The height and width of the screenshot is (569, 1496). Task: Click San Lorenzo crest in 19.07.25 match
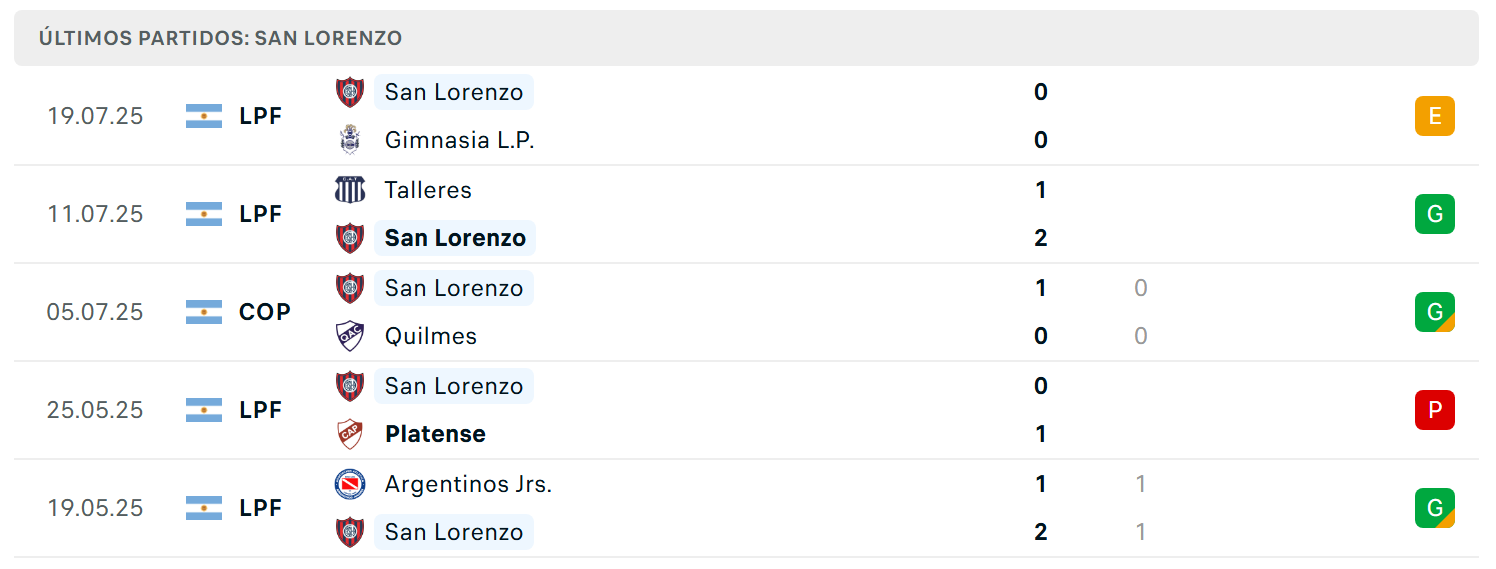(x=350, y=92)
